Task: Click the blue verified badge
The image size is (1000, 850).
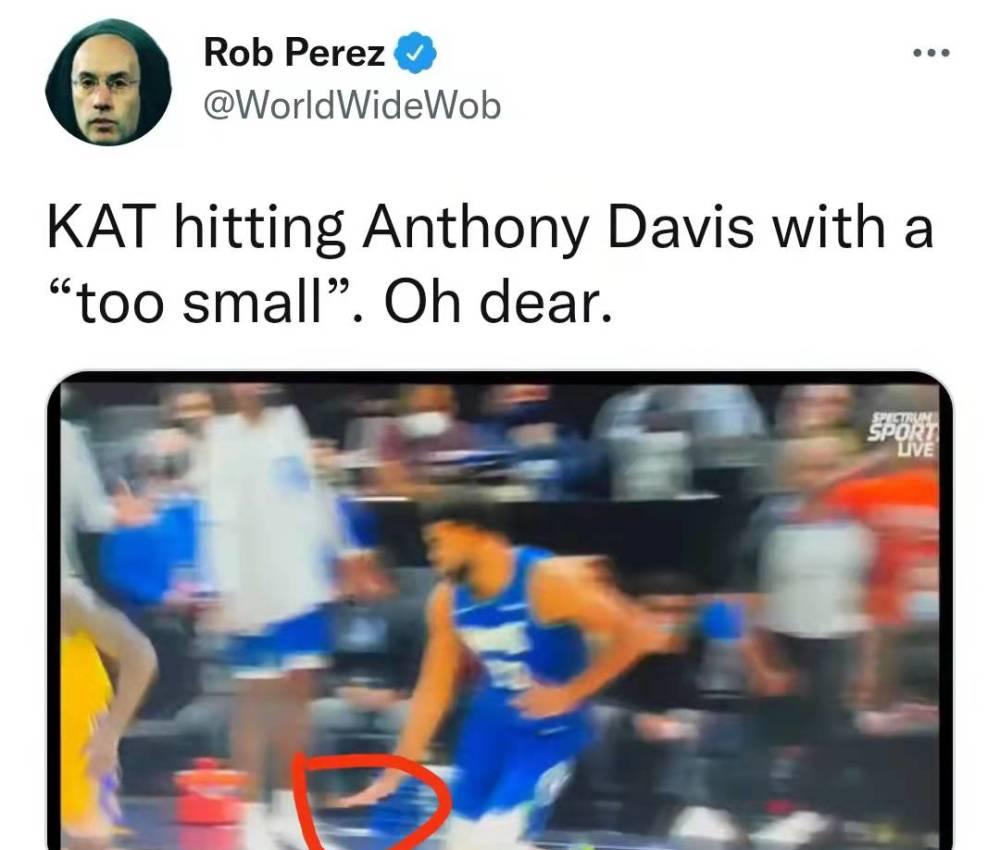Action: tap(416, 53)
